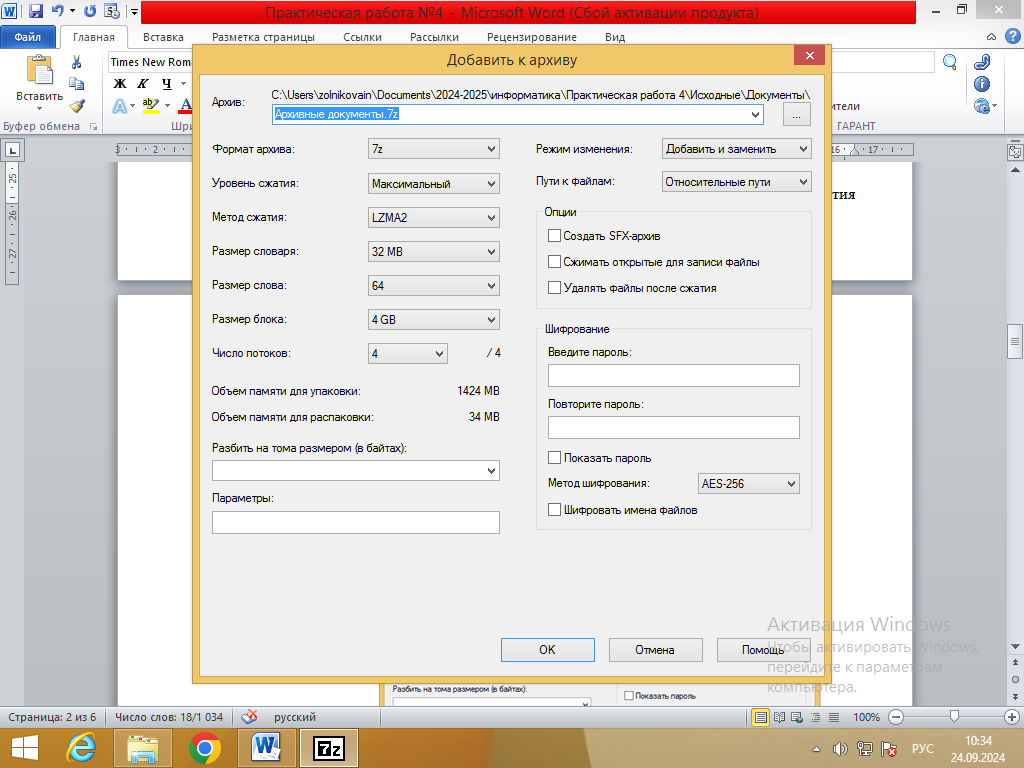Image resolution: width=1024 pixels, height=768 pixels.
Task: Enable the Создать SFX-архив checkbox
Action: click(554, 236)
